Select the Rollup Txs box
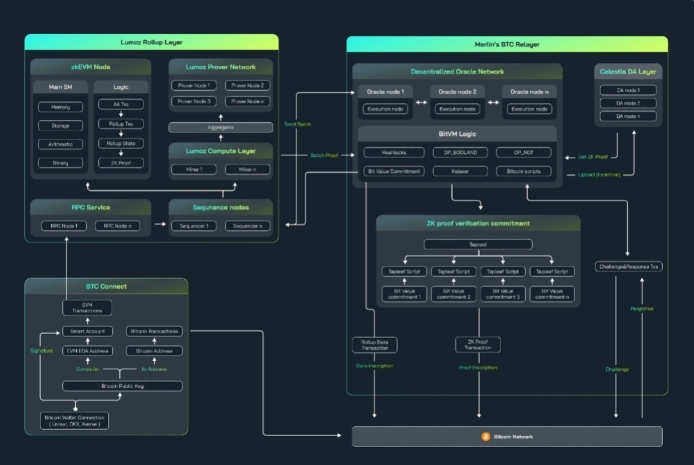694x465 pixels. pyautogui.click(x=121, y=124)
